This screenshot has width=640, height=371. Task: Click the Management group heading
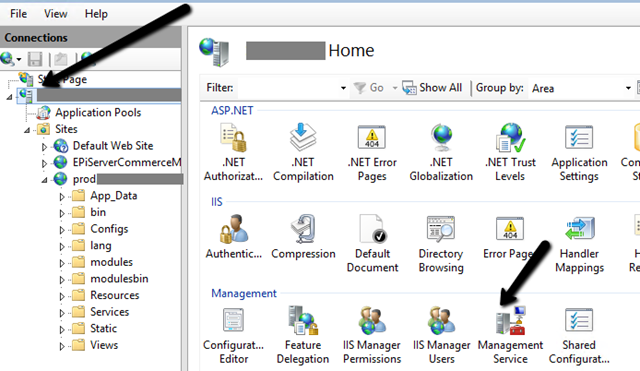pyautogui.click(x=244, y=293)
